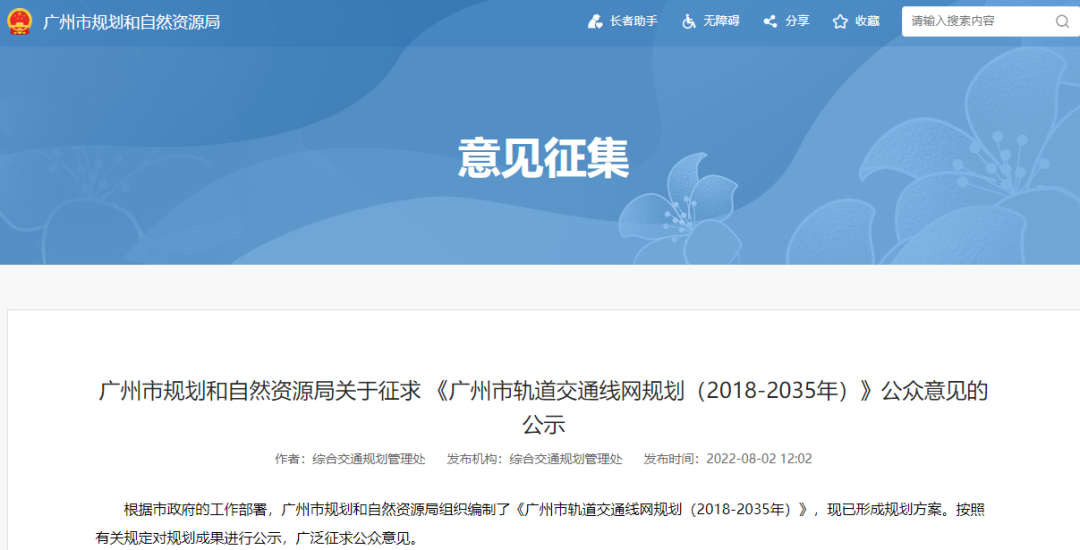Click the national emblem logo
The width and height of the screenshot is (1080, 550).
(19, 21)
